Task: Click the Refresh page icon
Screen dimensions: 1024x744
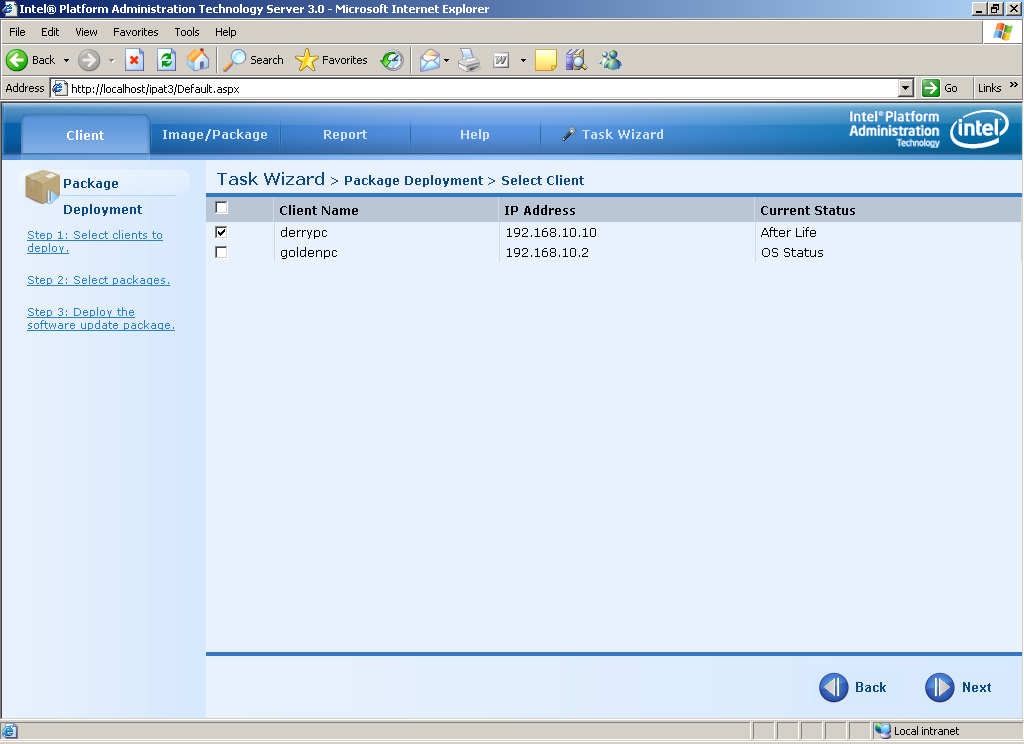Action: click(x=167, y=60)
